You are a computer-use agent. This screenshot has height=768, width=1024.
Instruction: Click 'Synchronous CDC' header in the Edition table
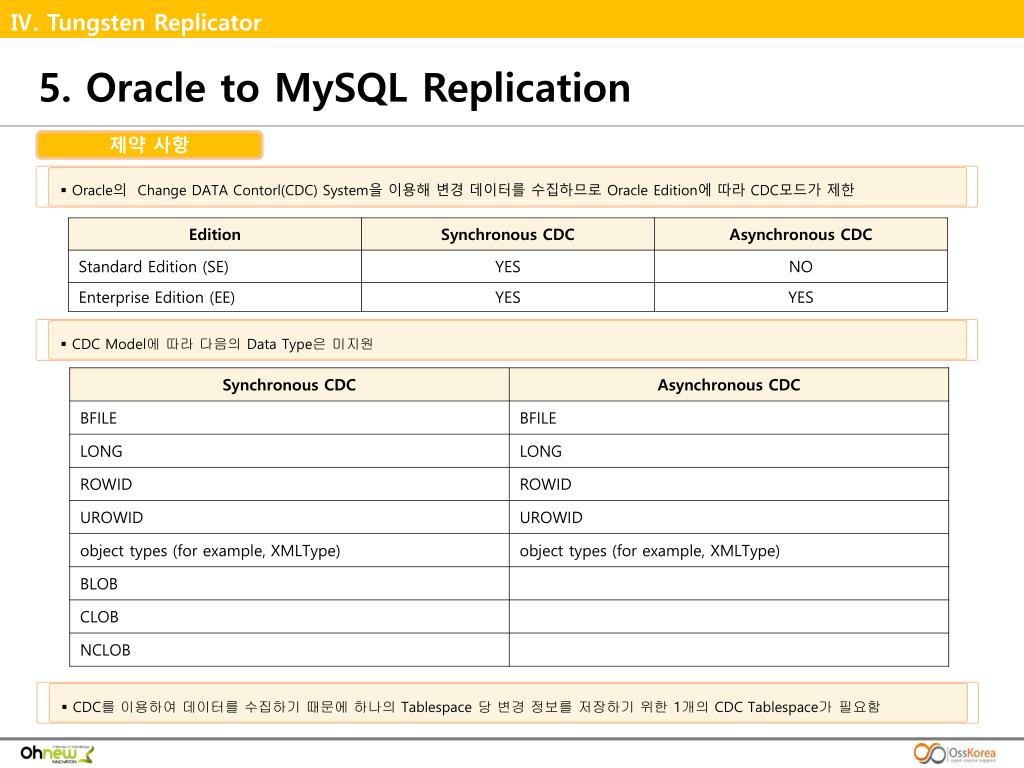tap(507, 234)
